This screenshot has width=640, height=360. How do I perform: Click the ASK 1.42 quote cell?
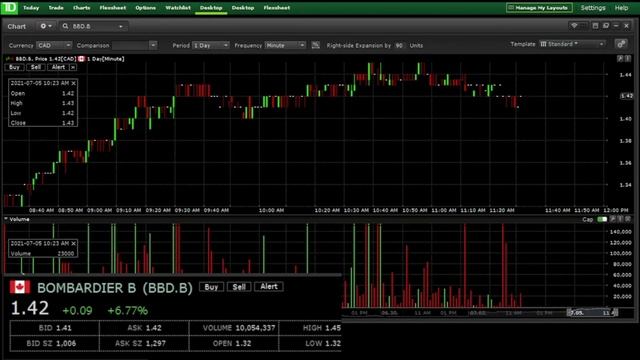pos(144,328)
